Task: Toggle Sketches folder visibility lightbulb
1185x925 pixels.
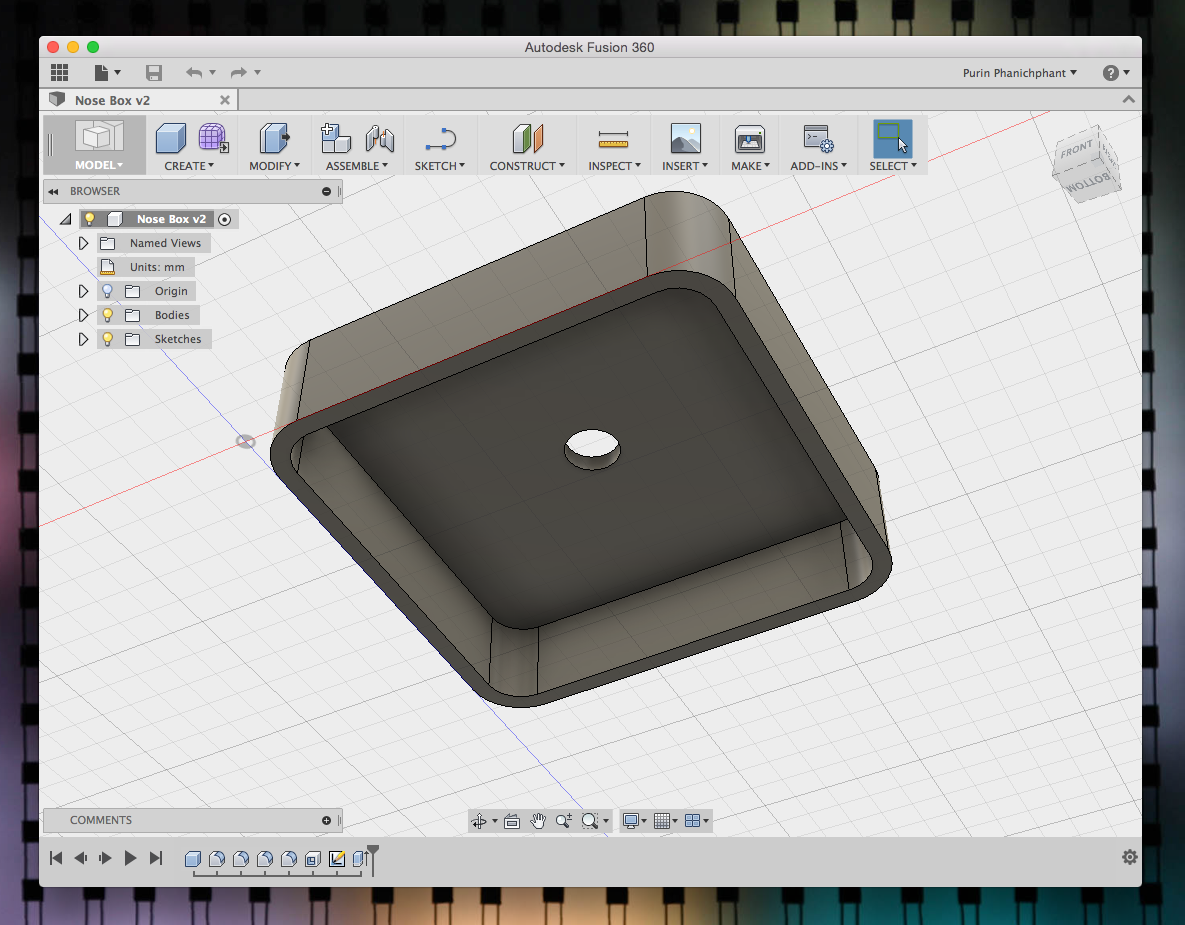Action: coord(107,339)
